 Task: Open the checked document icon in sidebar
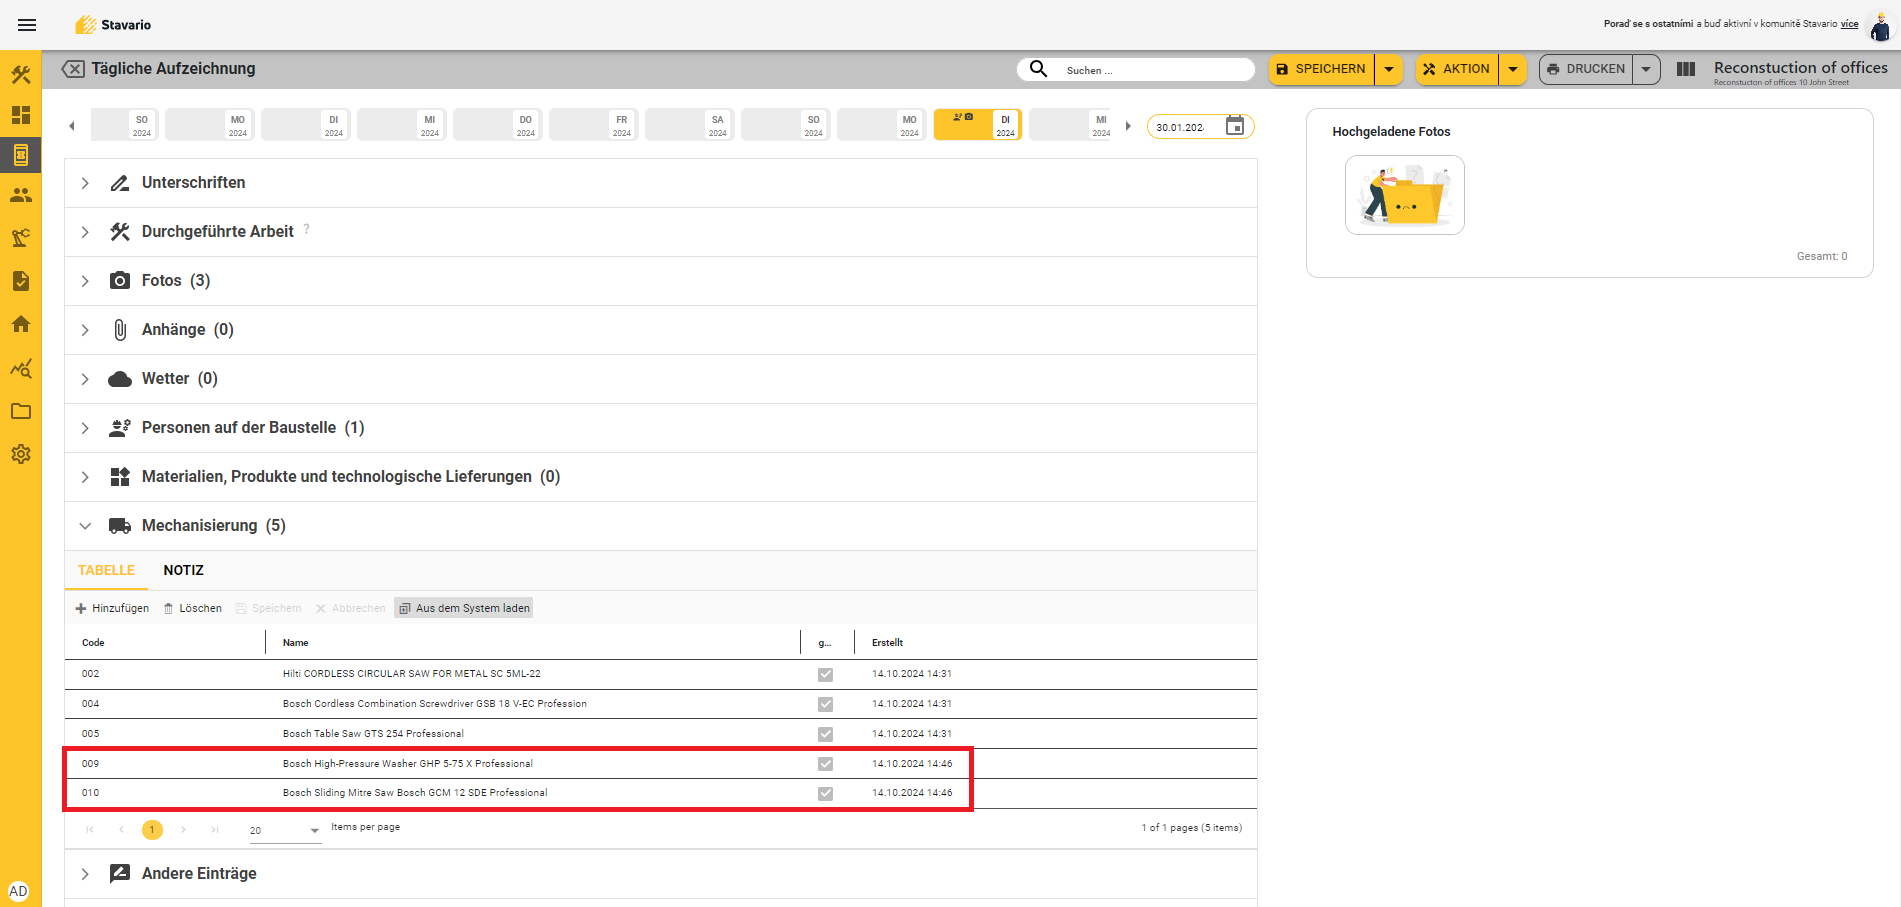pyautogui.click(x=21, y=281)
